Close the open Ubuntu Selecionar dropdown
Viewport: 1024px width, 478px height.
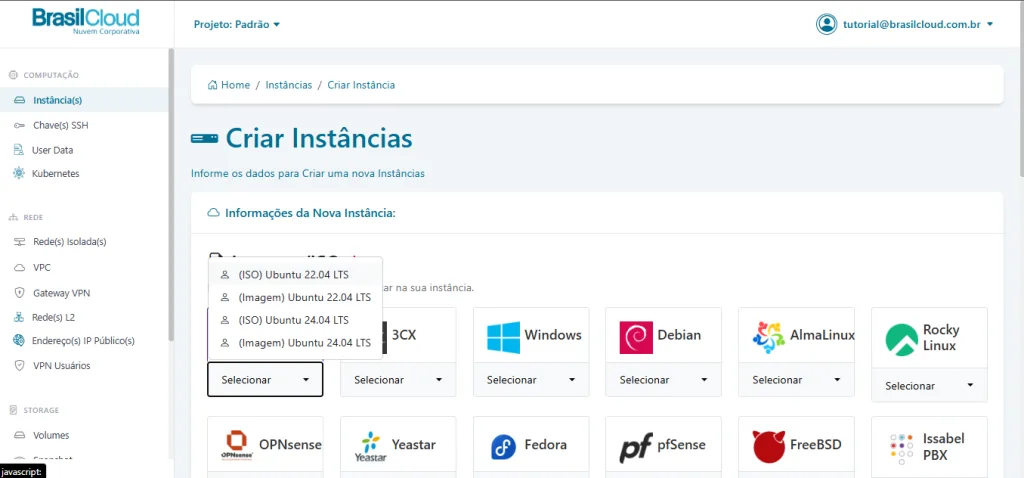(265, 379)
